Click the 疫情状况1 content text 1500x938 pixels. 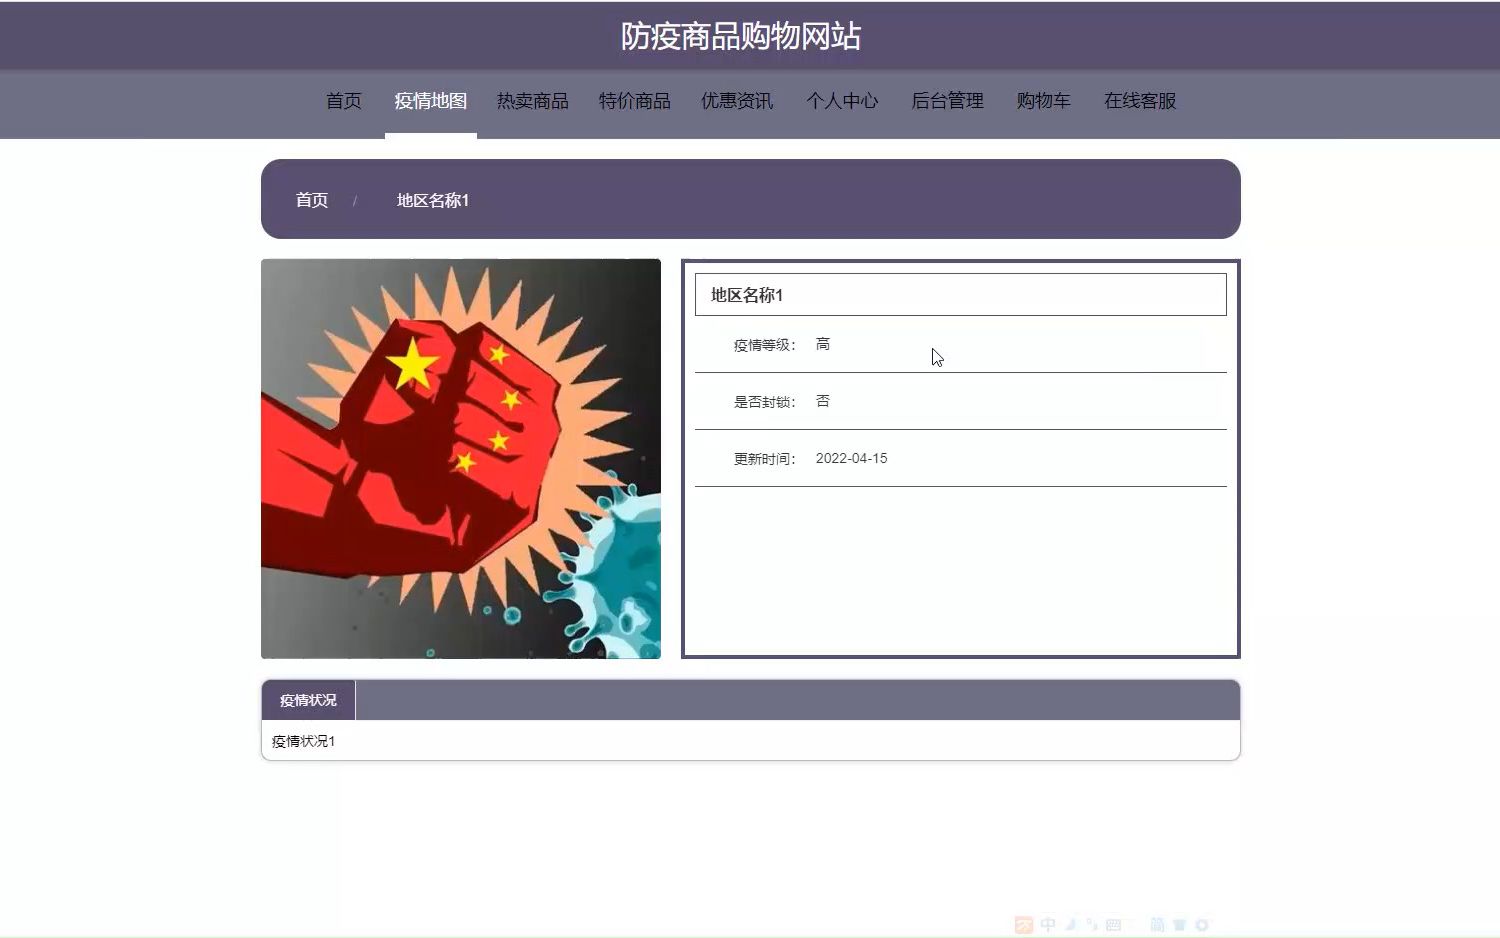(x=303, y=741)
